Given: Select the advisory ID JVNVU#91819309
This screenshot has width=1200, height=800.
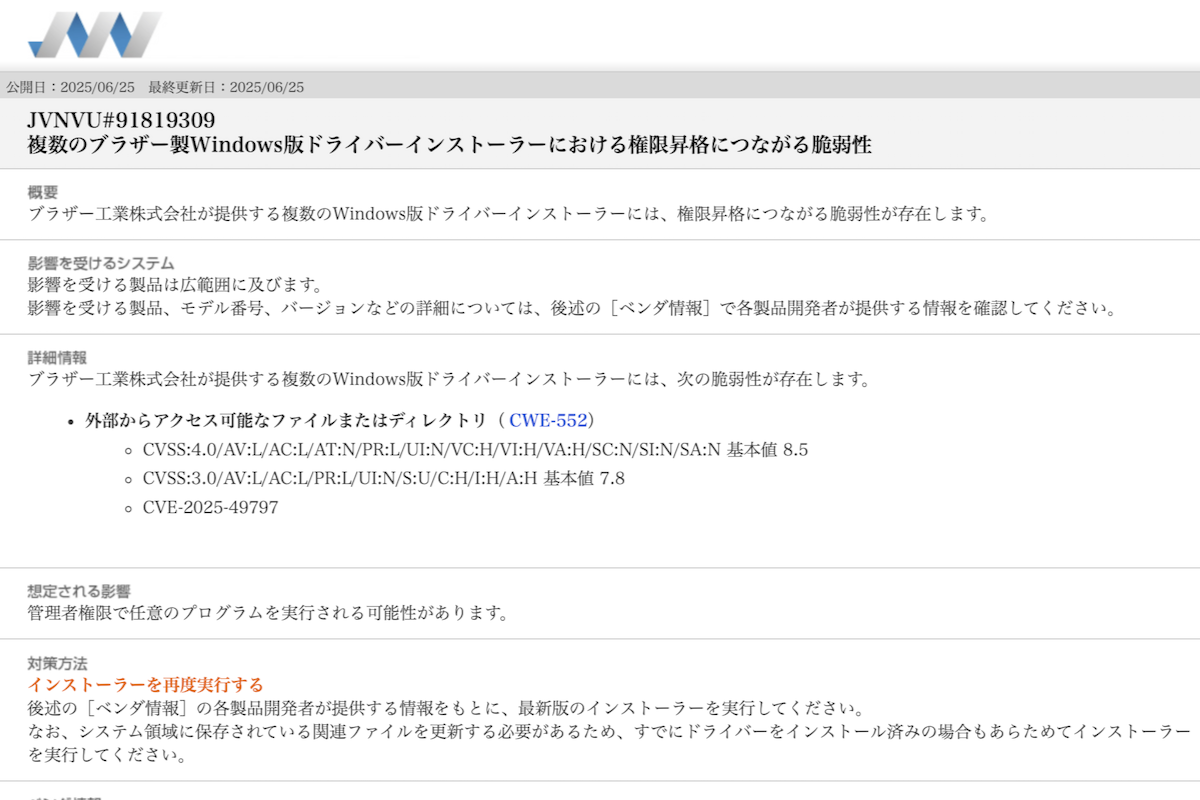Looking at the screenshot, I should [x=121, y=120].
